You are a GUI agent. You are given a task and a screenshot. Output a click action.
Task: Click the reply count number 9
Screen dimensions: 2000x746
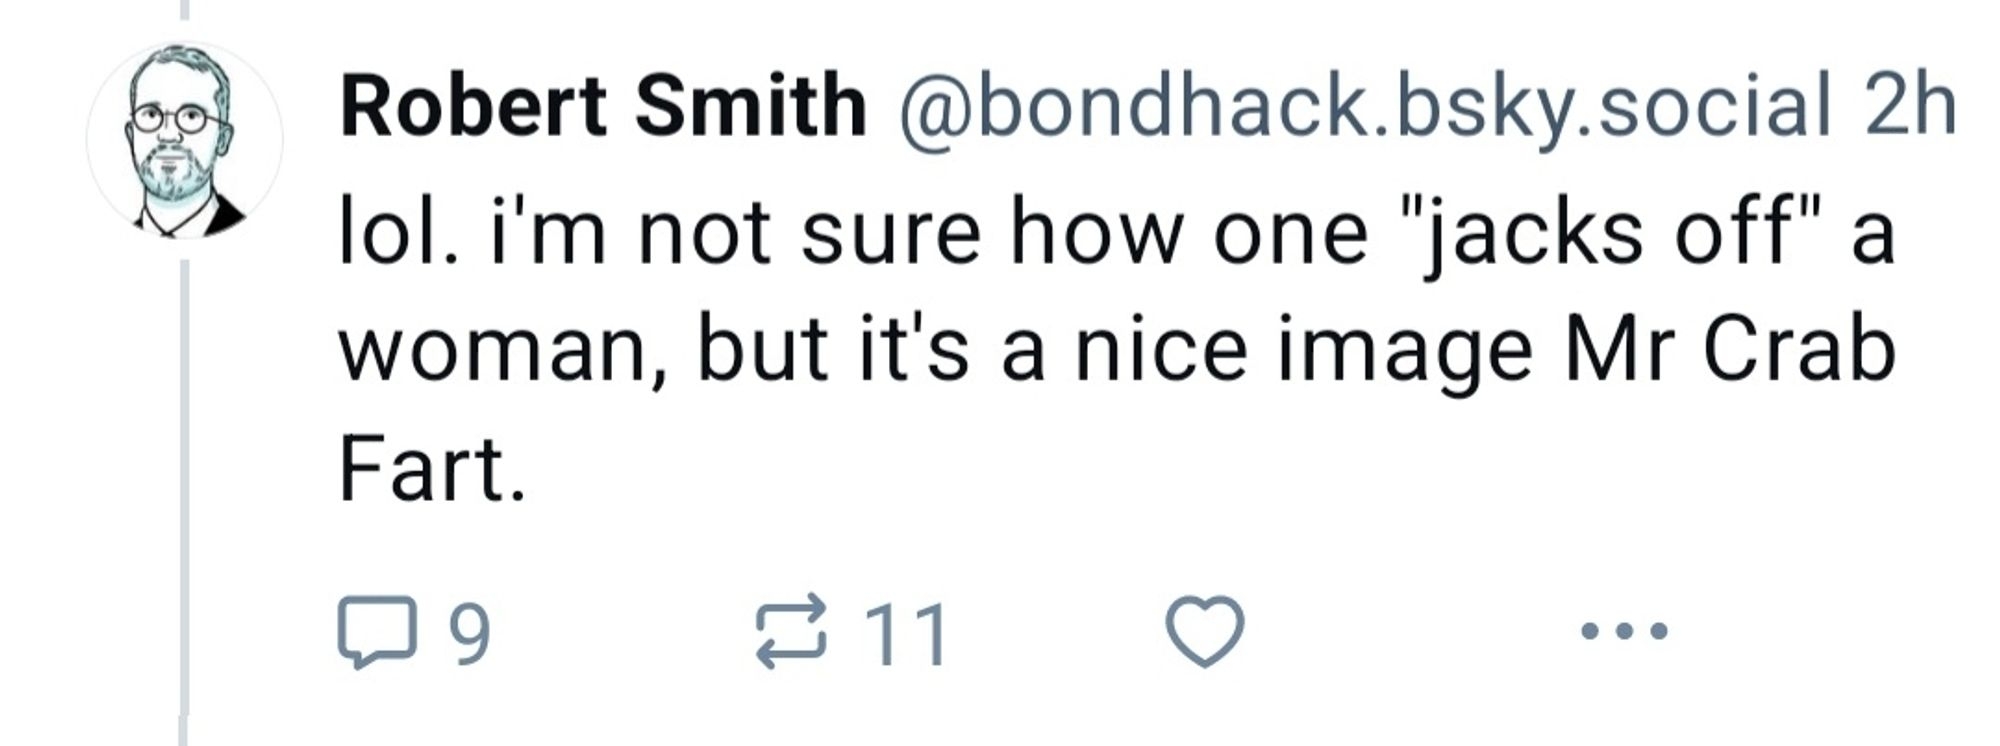(x=469, y=634)
